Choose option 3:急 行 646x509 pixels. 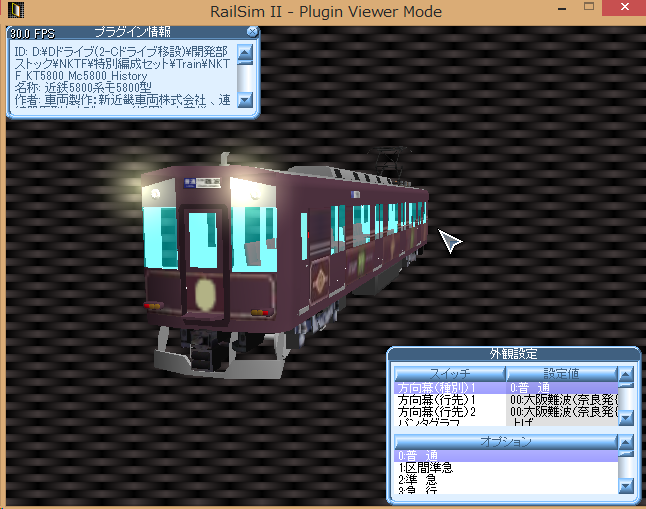click(506, 490)
